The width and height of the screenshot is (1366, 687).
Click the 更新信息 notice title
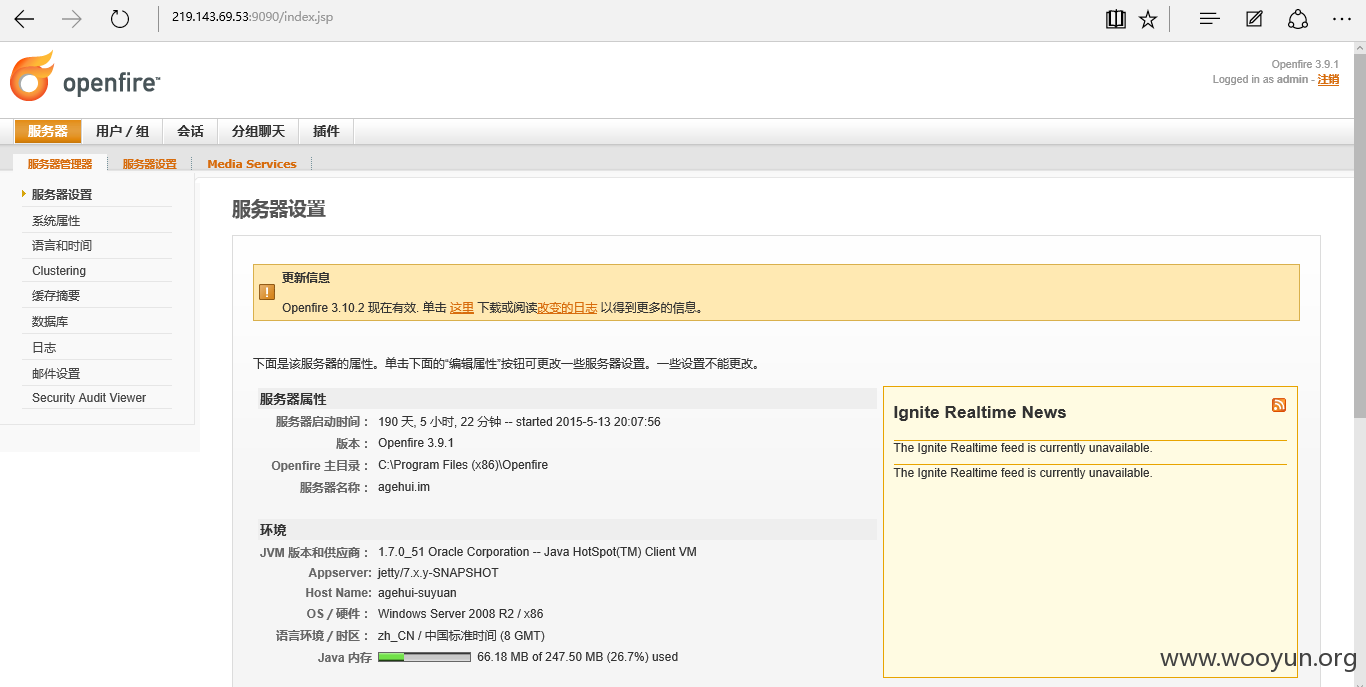[306, 278]
